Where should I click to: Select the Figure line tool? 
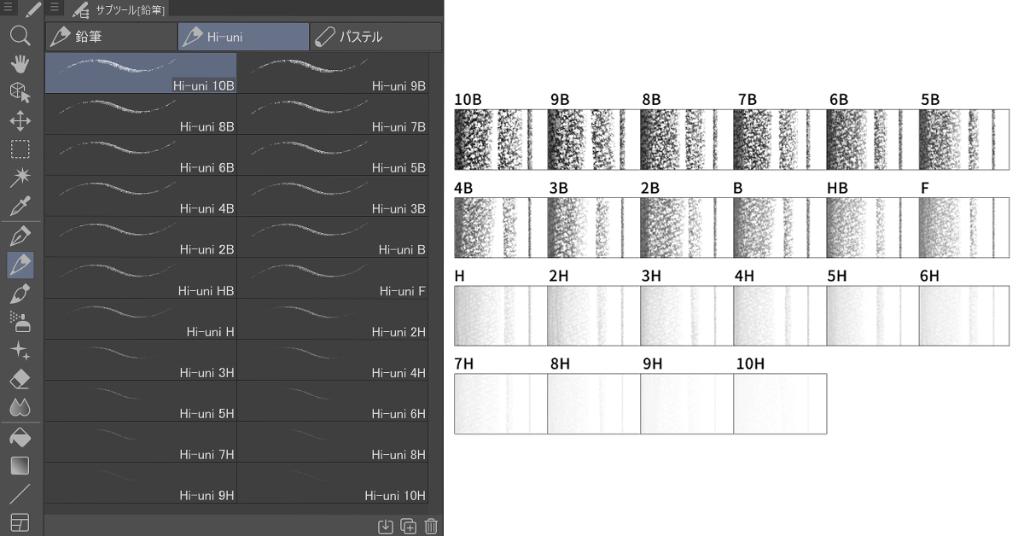pyautogui.click(x=20, y=494)
